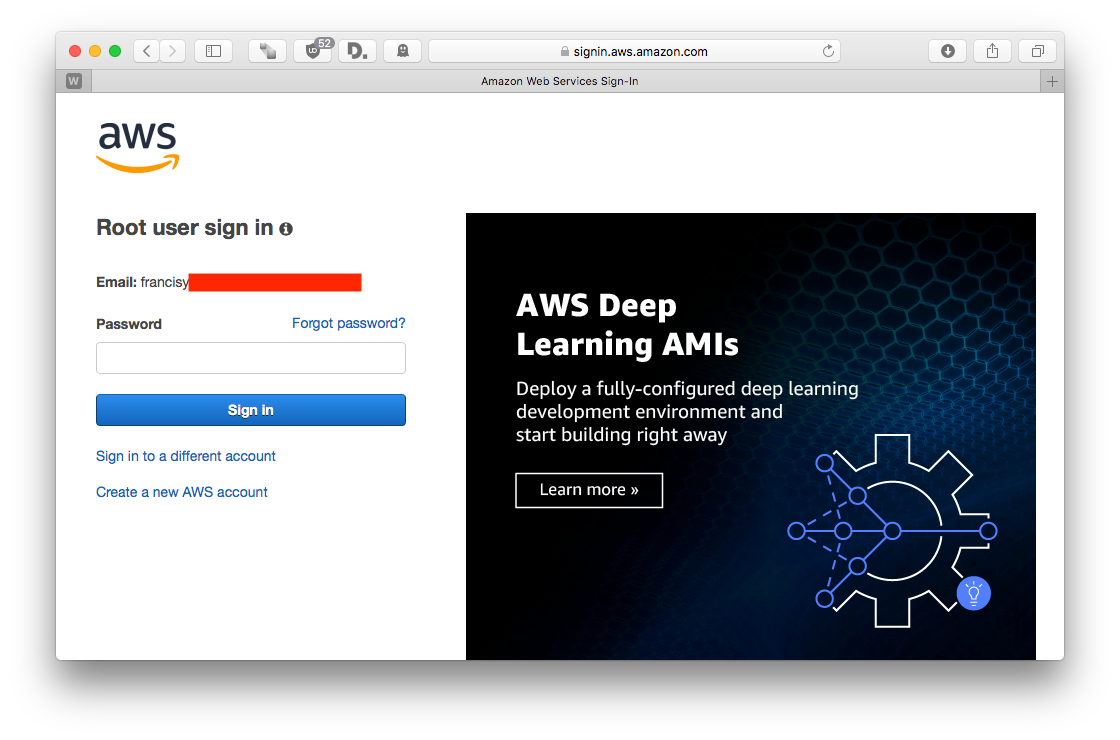Viewport: 1120px width, 740px height.
Task: Click the signin.aws.amazon.com address bar
Action: [634, 51]
